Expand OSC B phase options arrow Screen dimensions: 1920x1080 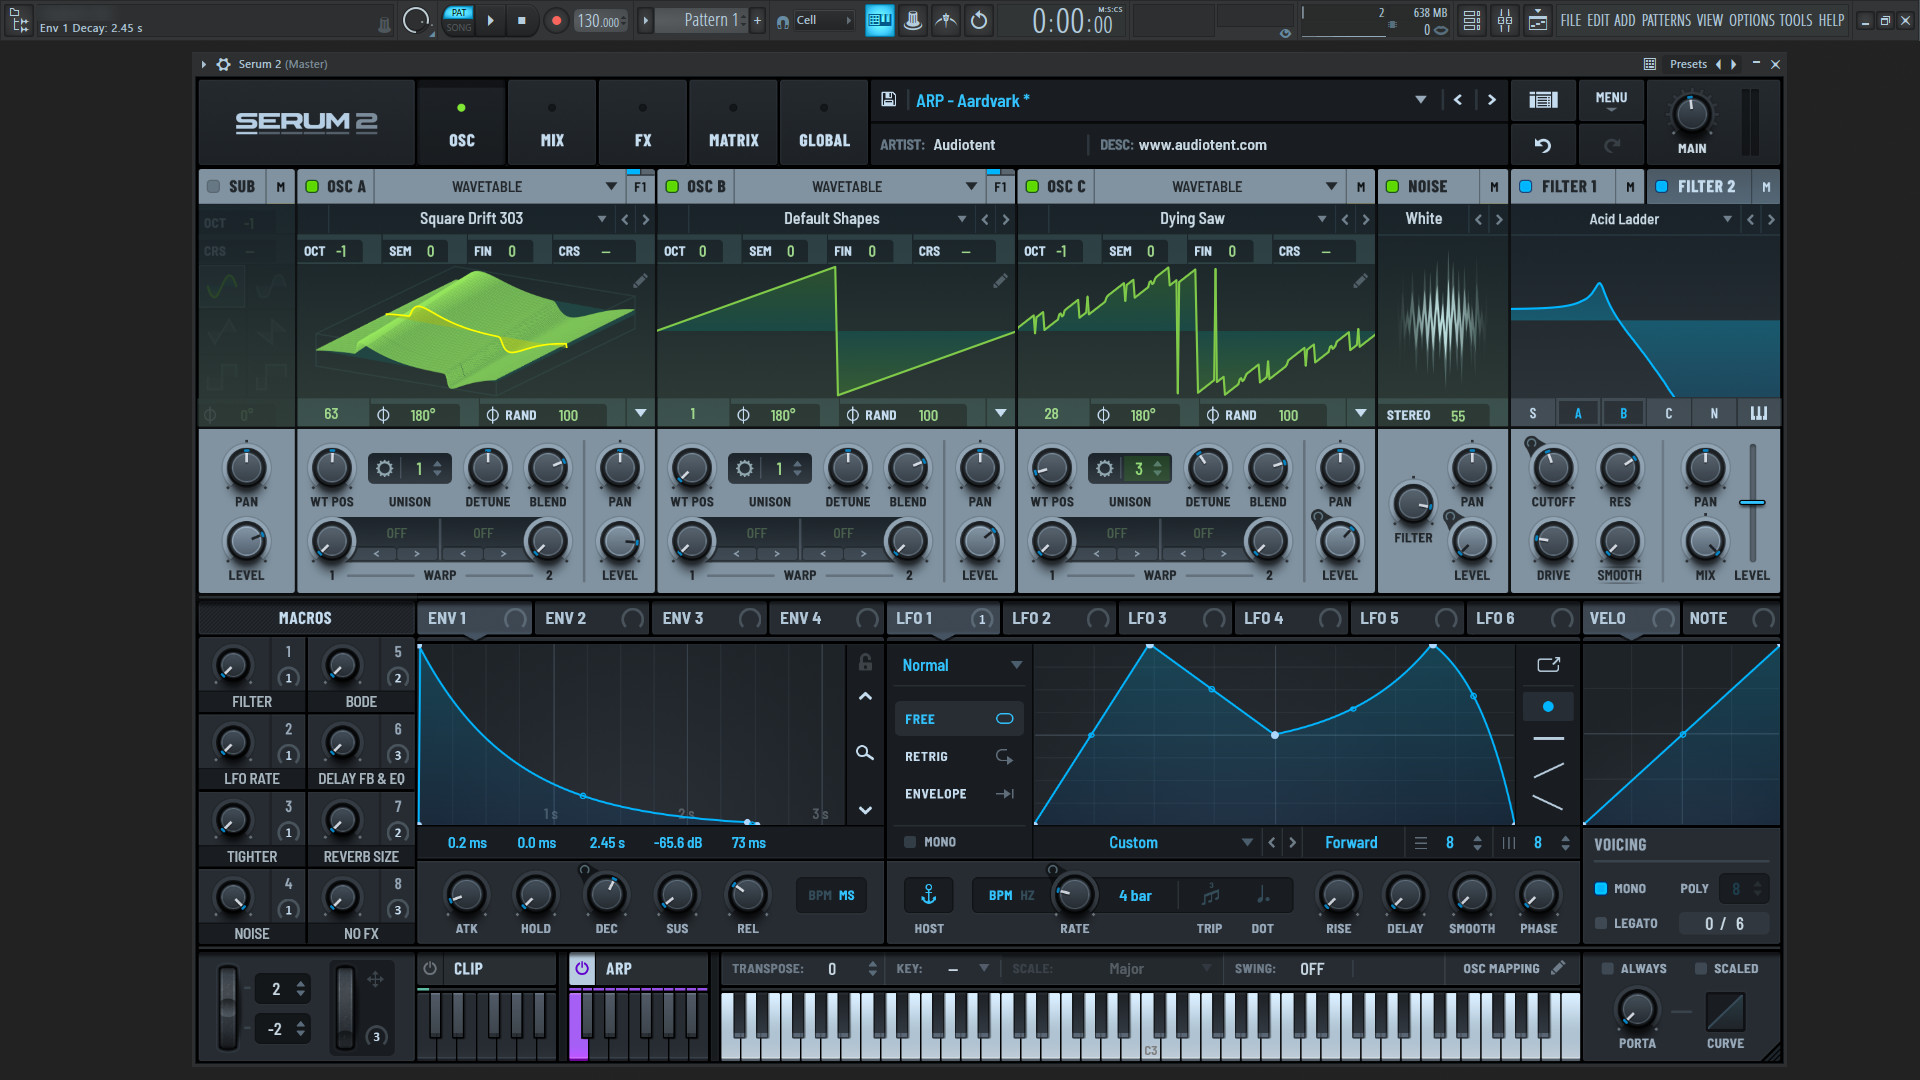click(1000, 413)
